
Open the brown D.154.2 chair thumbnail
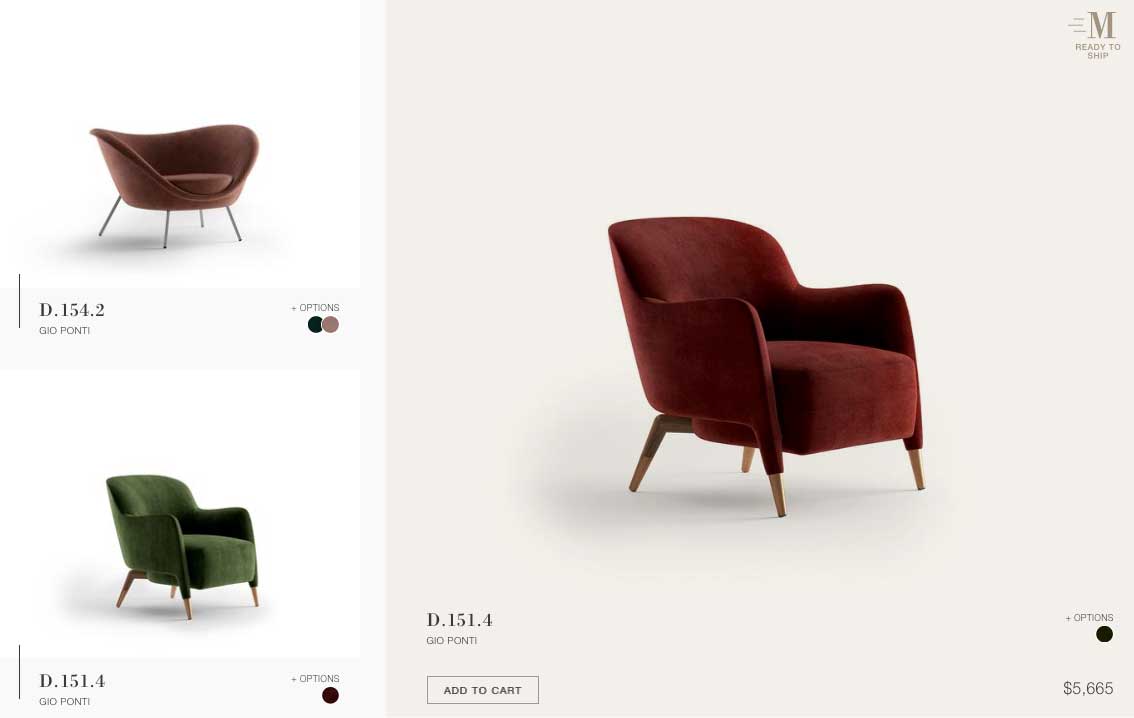pos(174,185)
